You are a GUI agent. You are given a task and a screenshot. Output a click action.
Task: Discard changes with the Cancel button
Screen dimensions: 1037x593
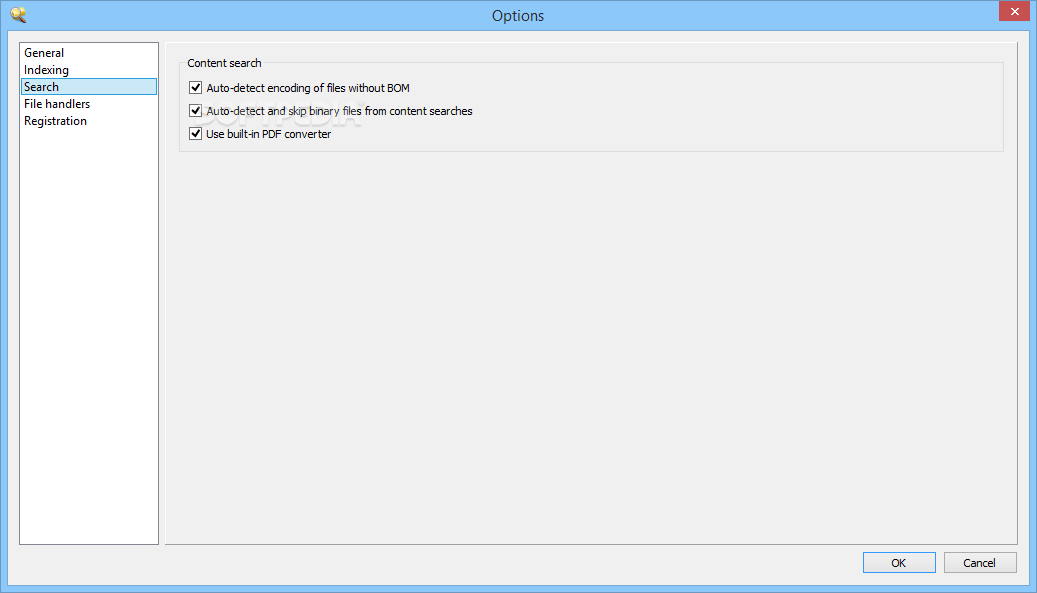[979, 563]
